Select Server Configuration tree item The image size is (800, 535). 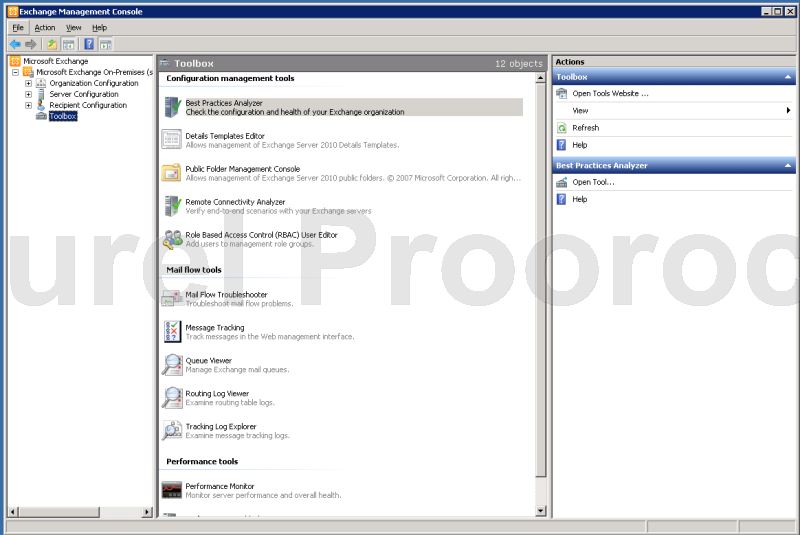pyautogui.click(x=84, y=94)
